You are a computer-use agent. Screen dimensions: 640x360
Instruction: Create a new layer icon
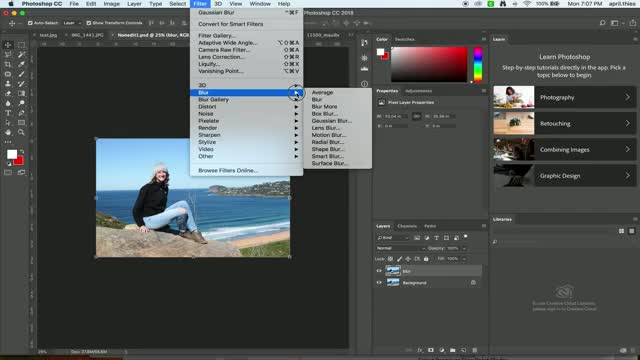click(x=464, y=350)
